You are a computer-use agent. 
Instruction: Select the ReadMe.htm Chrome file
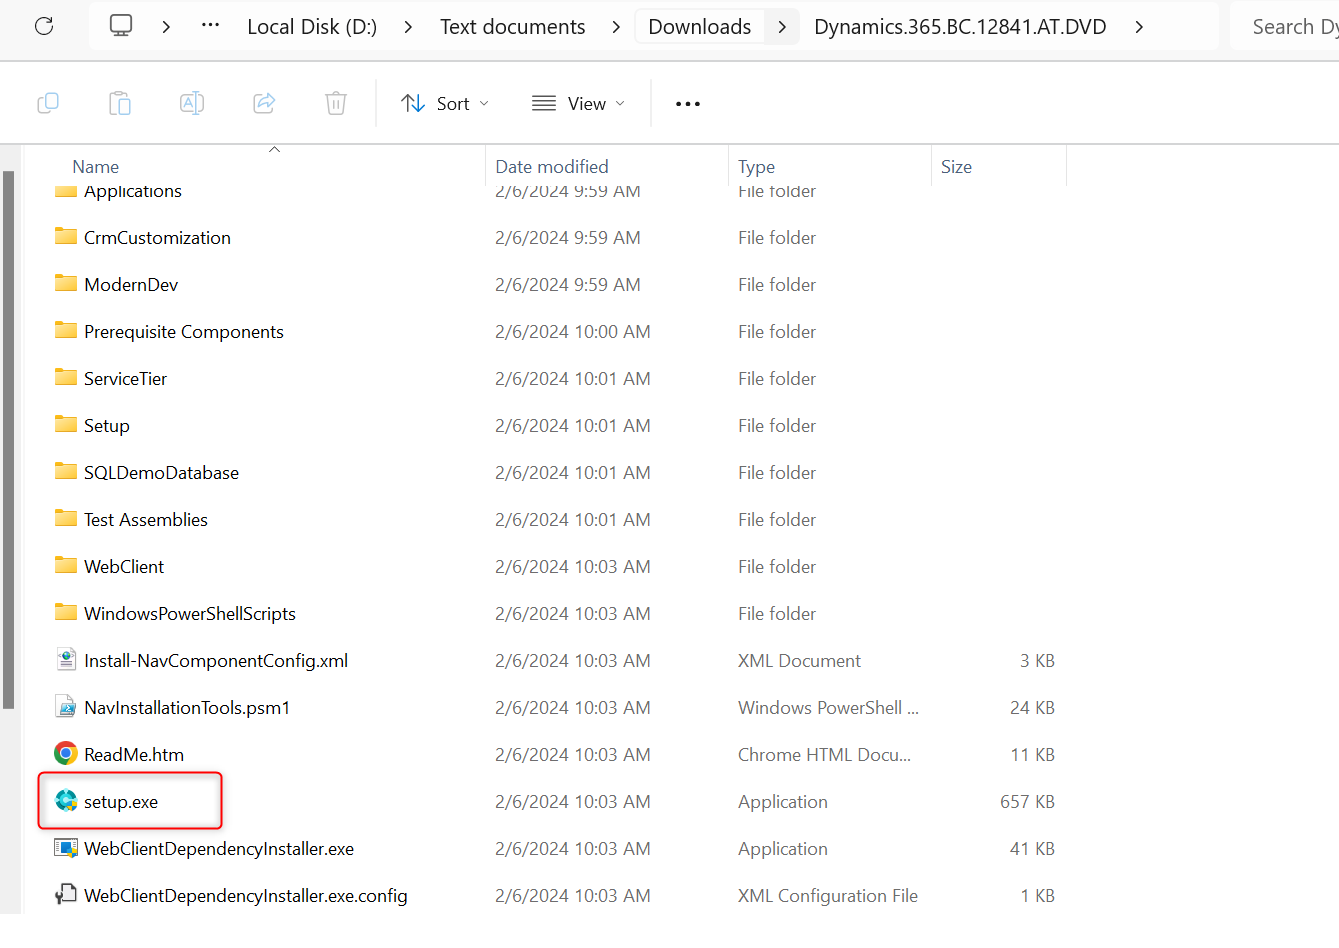(x=133, y=755)
